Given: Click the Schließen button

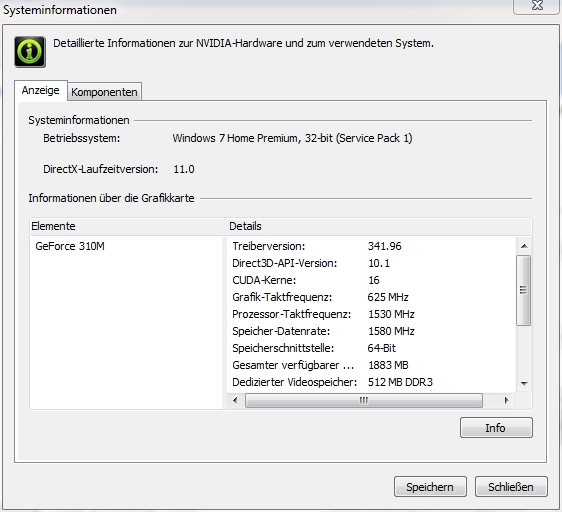Looking at the screenshot, I should (x=511, y=487).
